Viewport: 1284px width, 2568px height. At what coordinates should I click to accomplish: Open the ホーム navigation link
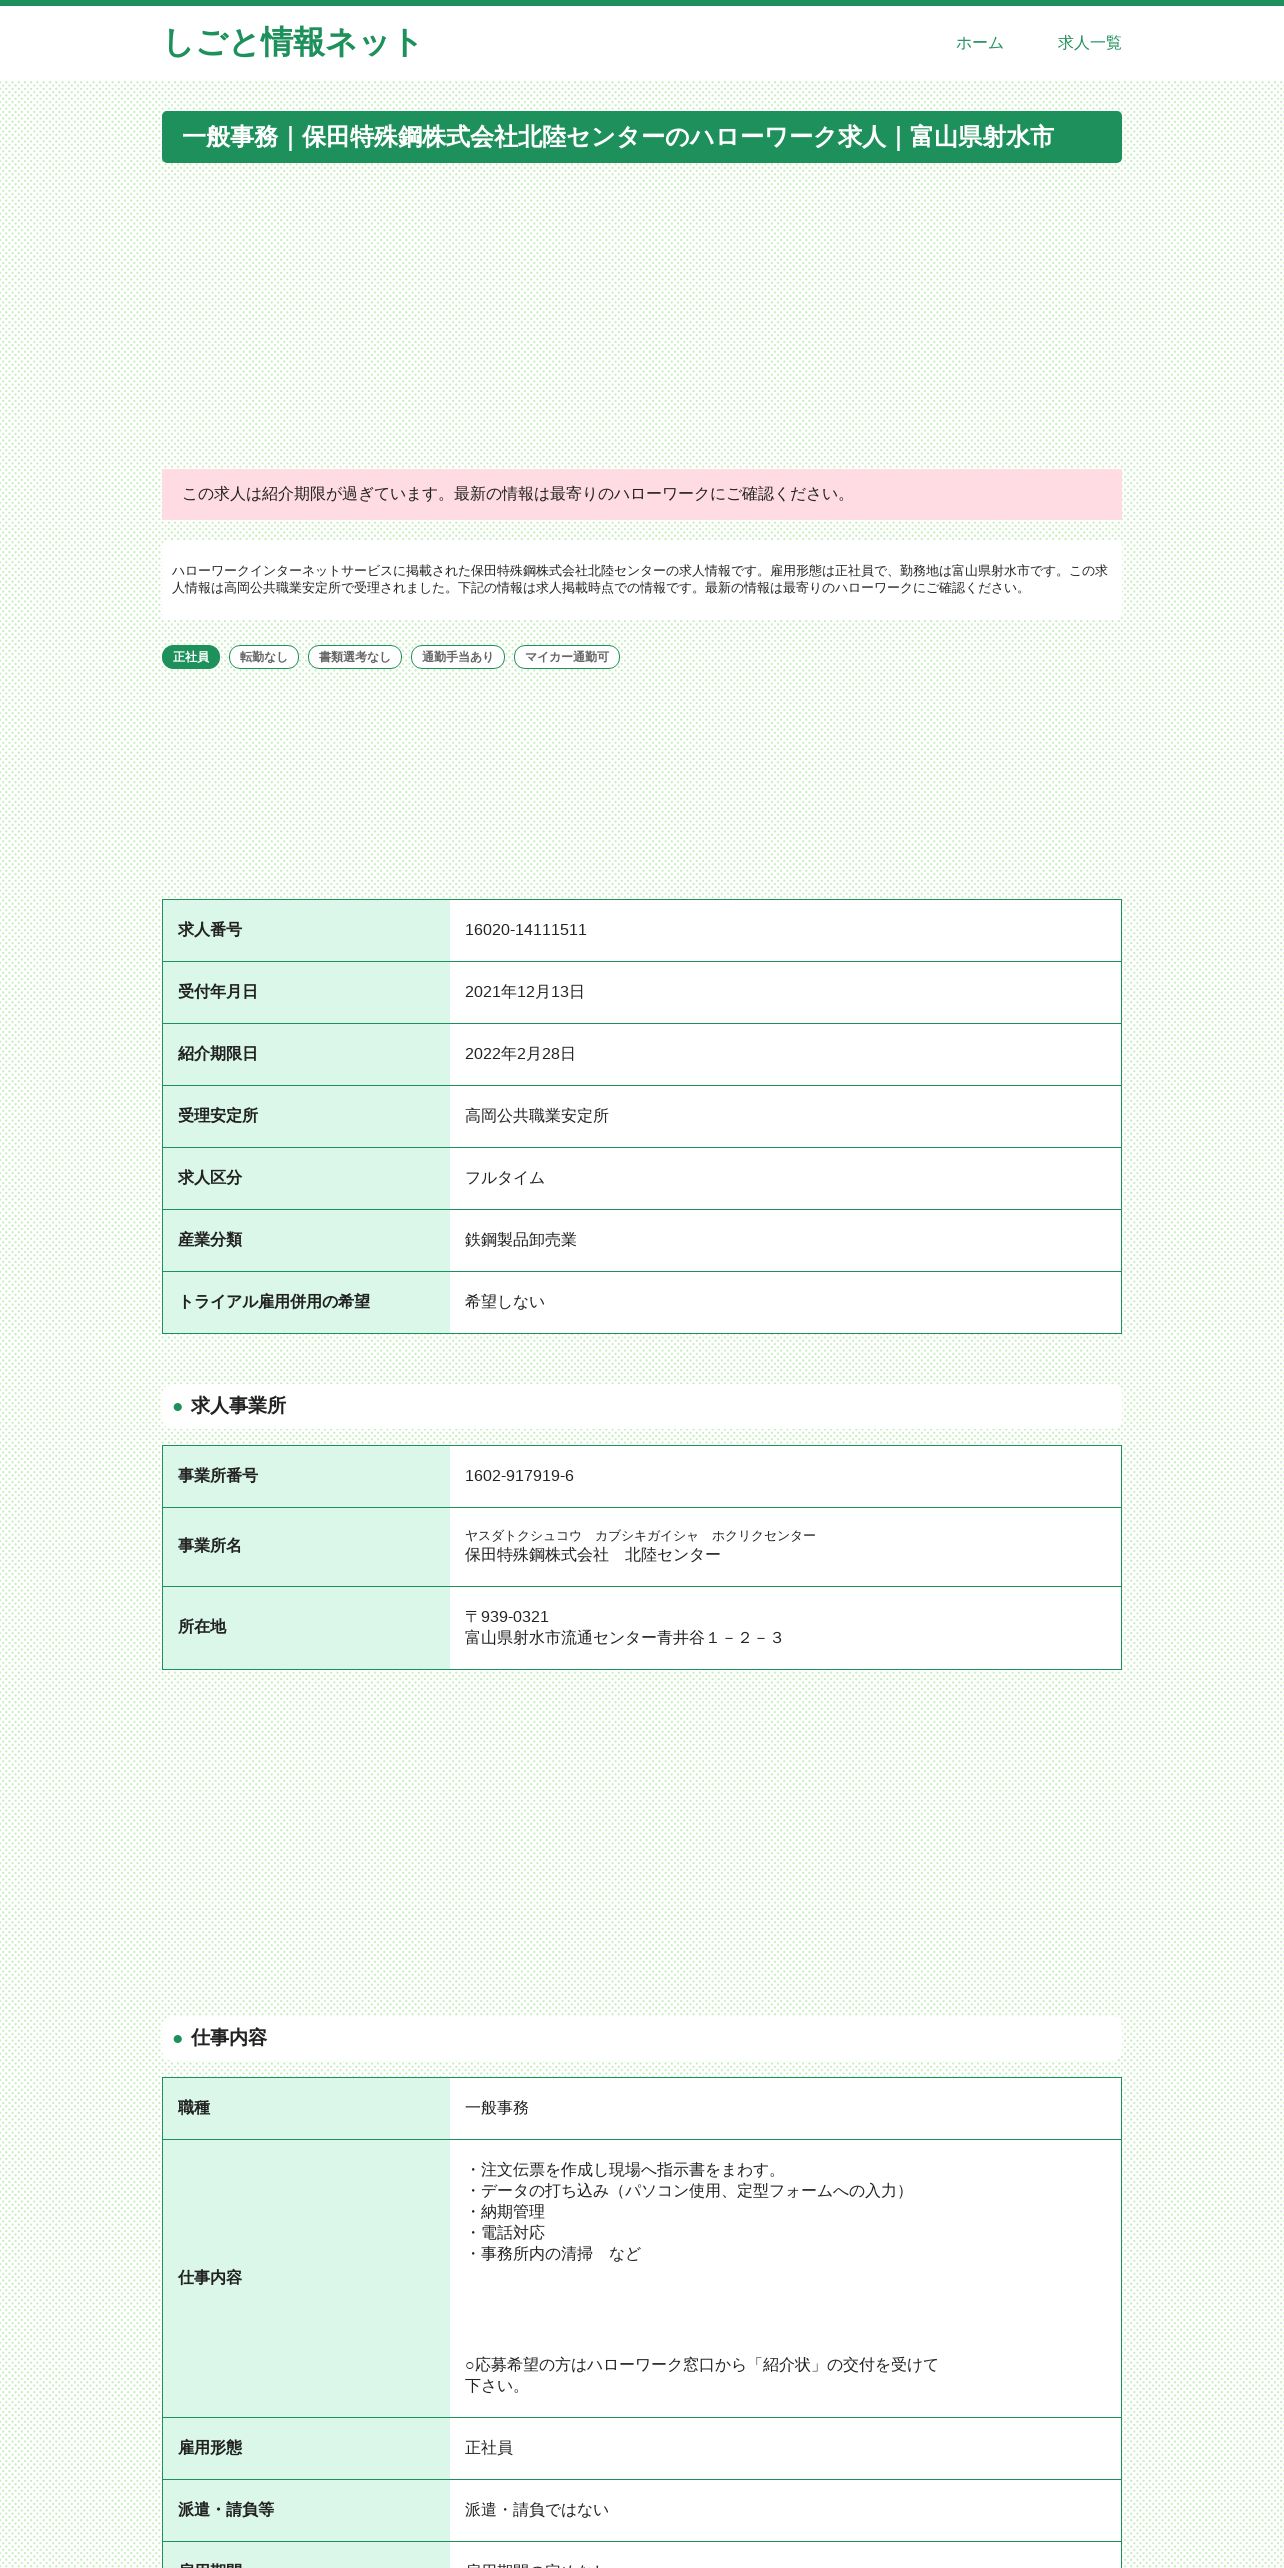click(x=979, y=43)
